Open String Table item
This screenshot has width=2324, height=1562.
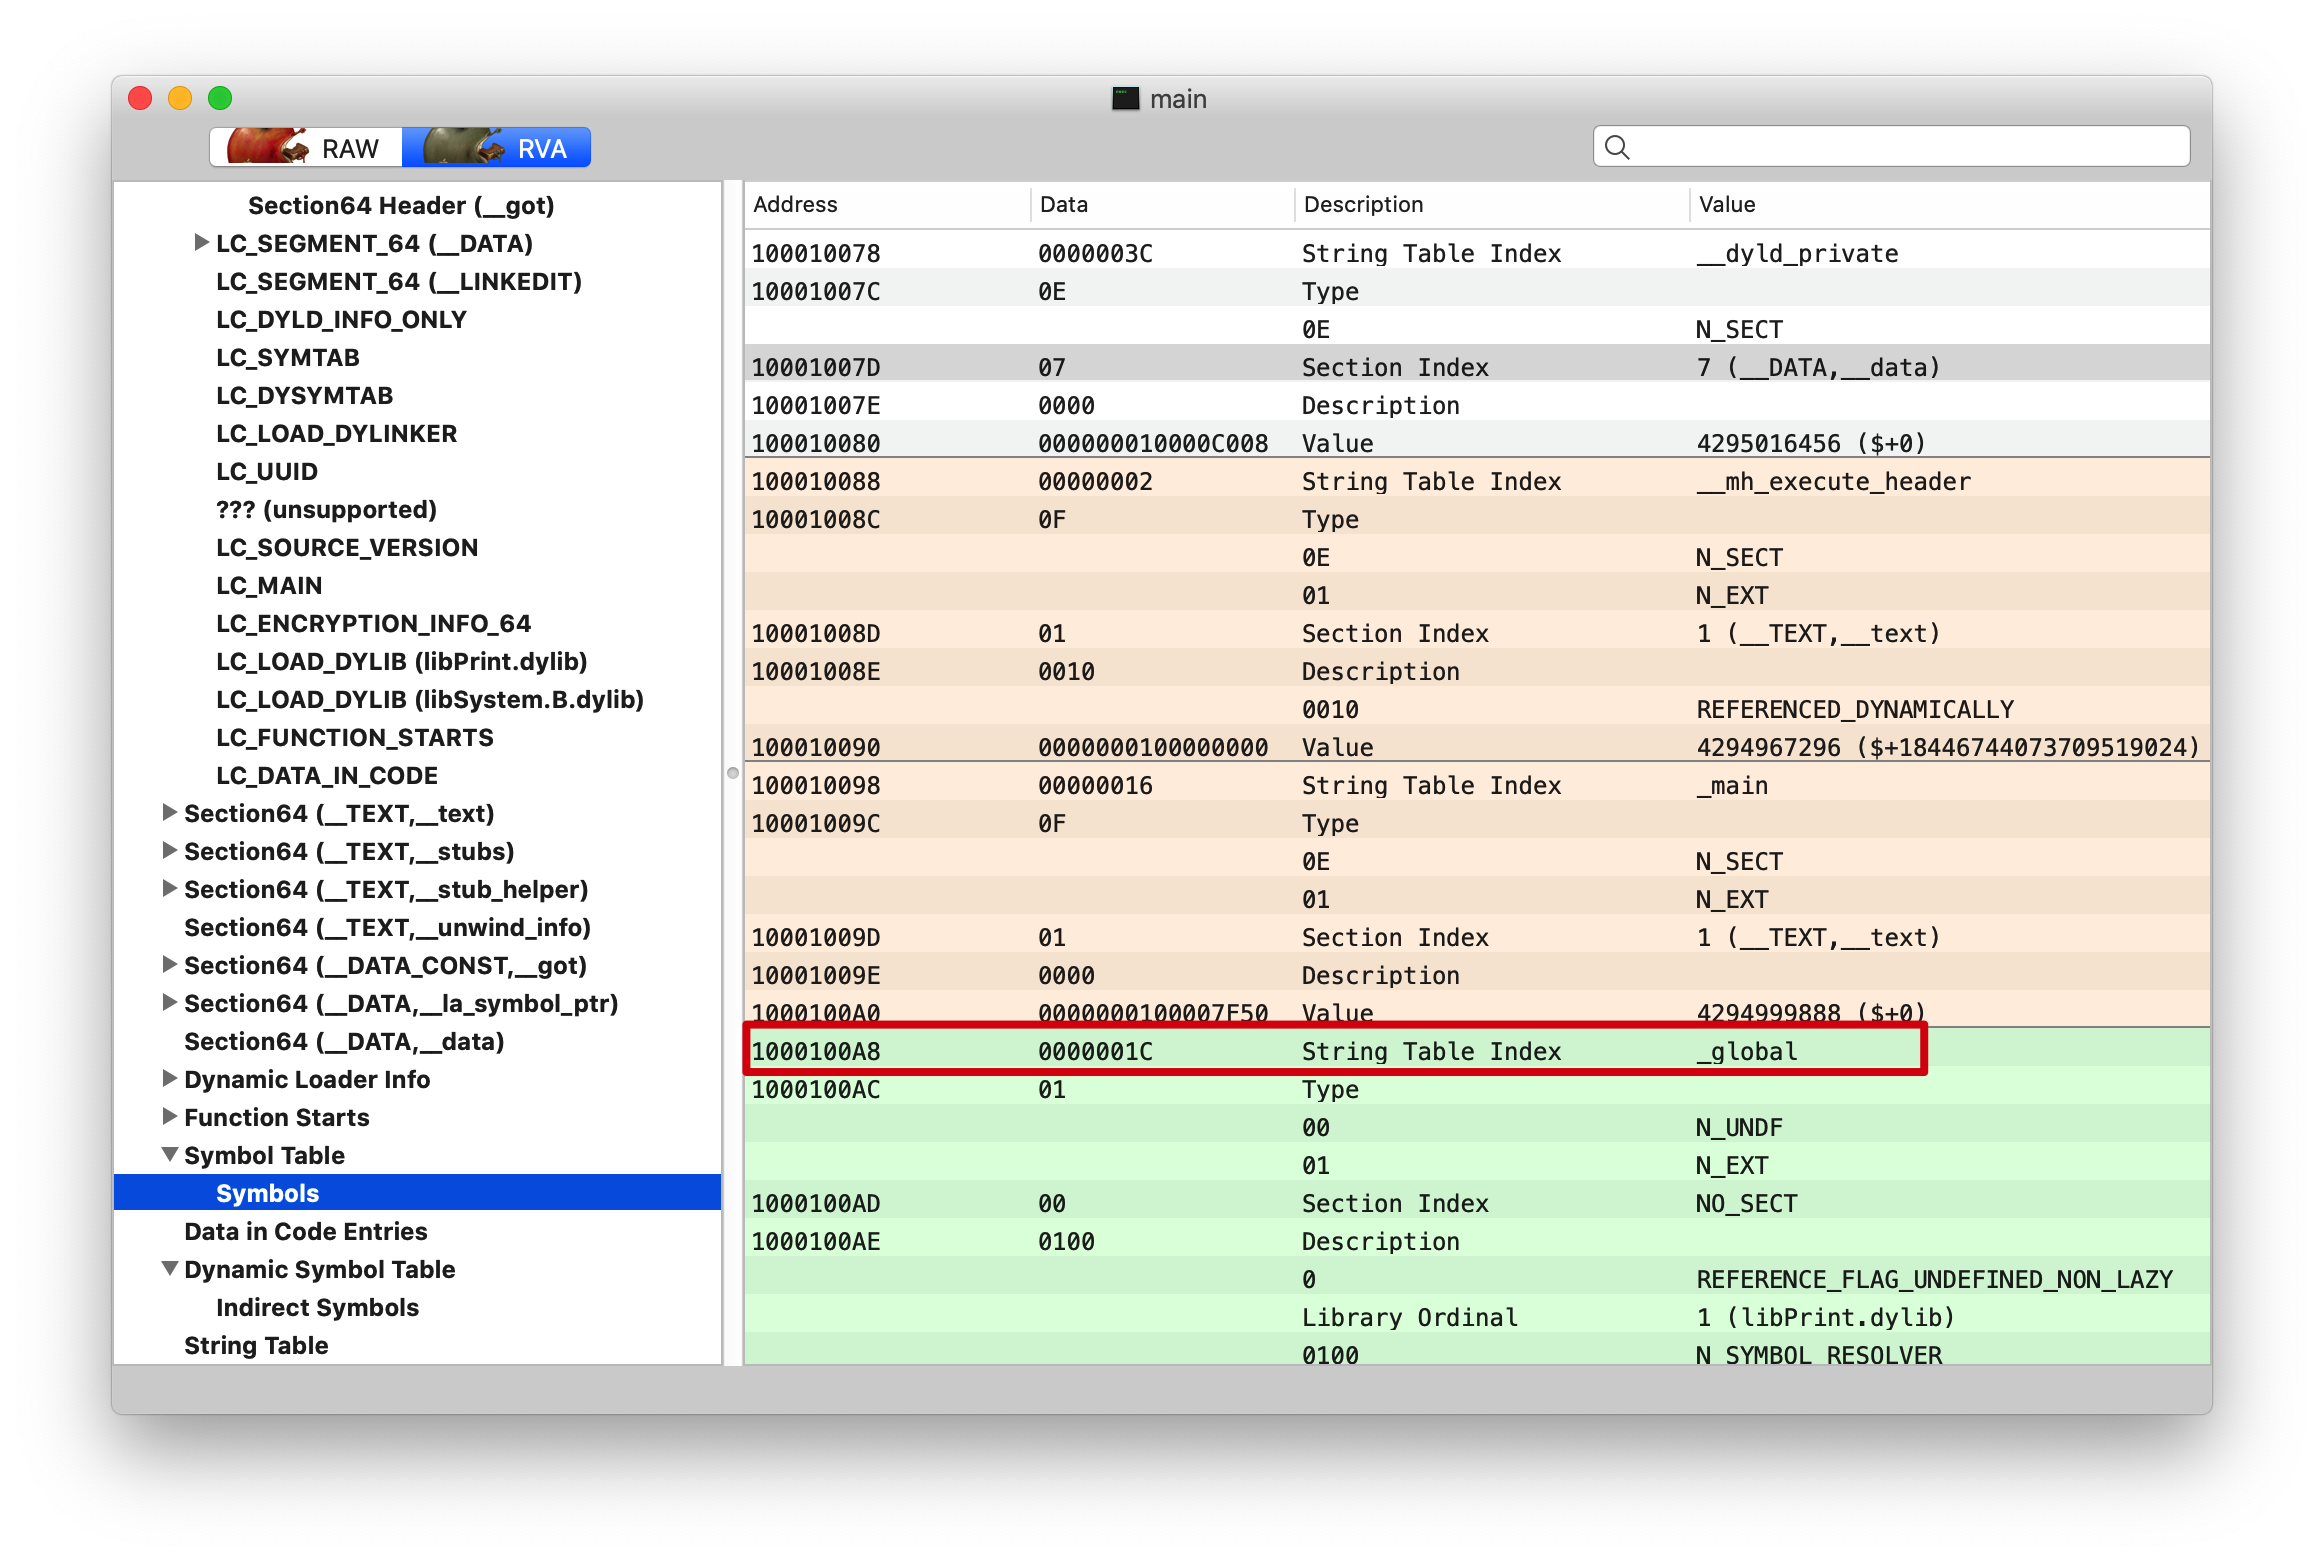(x=256, y=1345)
